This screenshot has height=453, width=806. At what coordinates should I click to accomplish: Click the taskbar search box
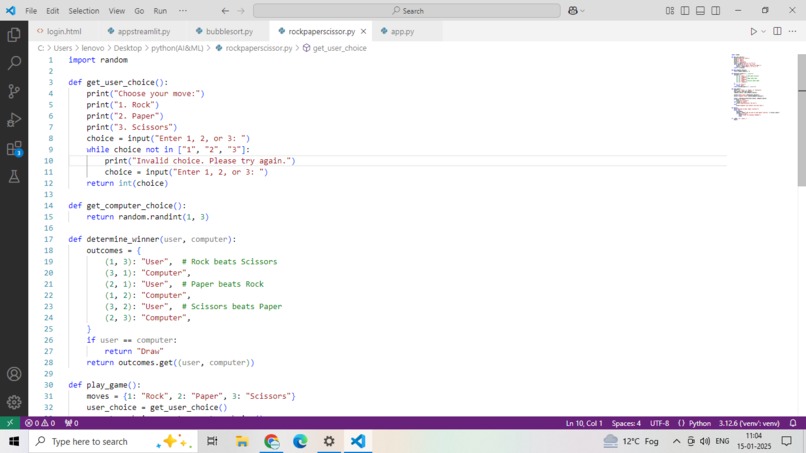pos(113,441)
